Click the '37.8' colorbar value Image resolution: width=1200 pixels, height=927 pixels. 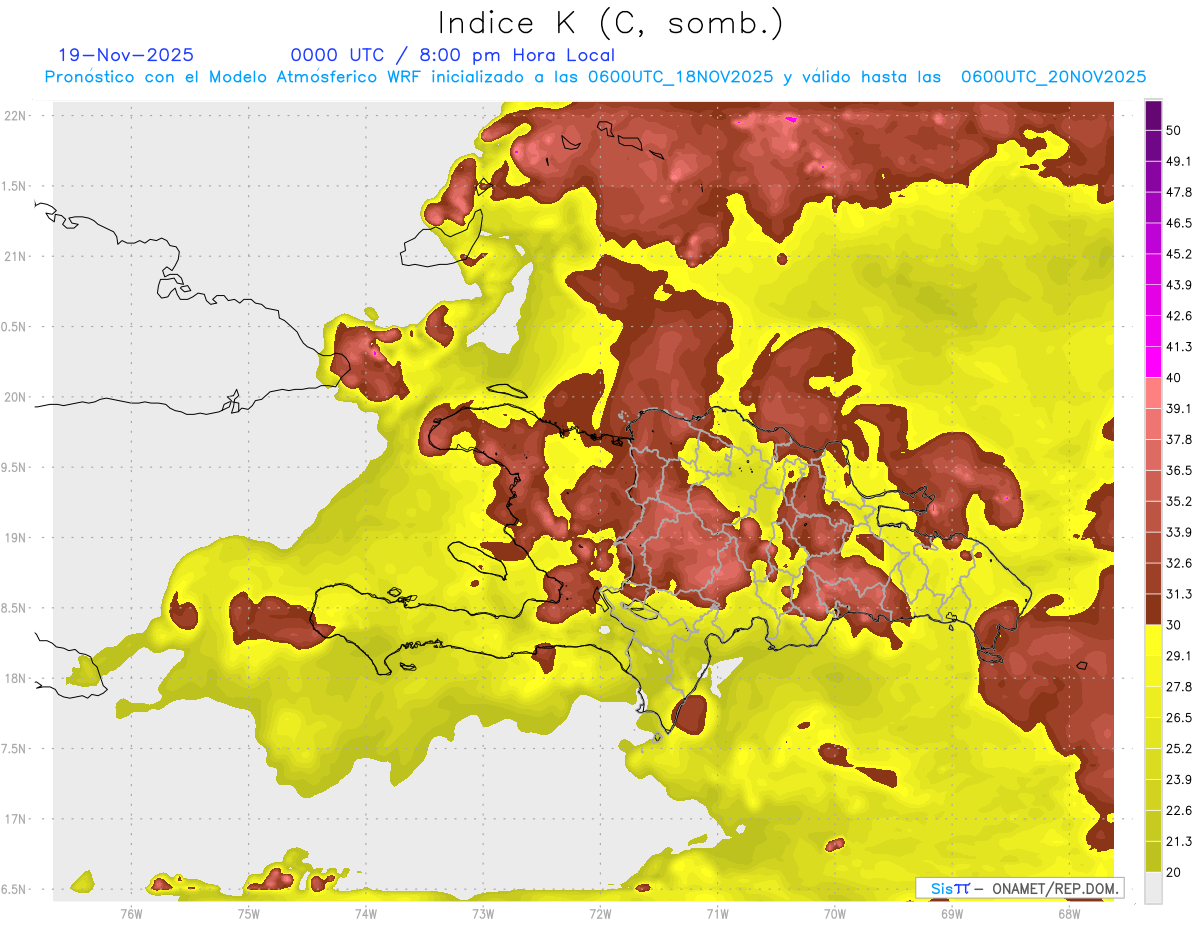click(1180, 439)
